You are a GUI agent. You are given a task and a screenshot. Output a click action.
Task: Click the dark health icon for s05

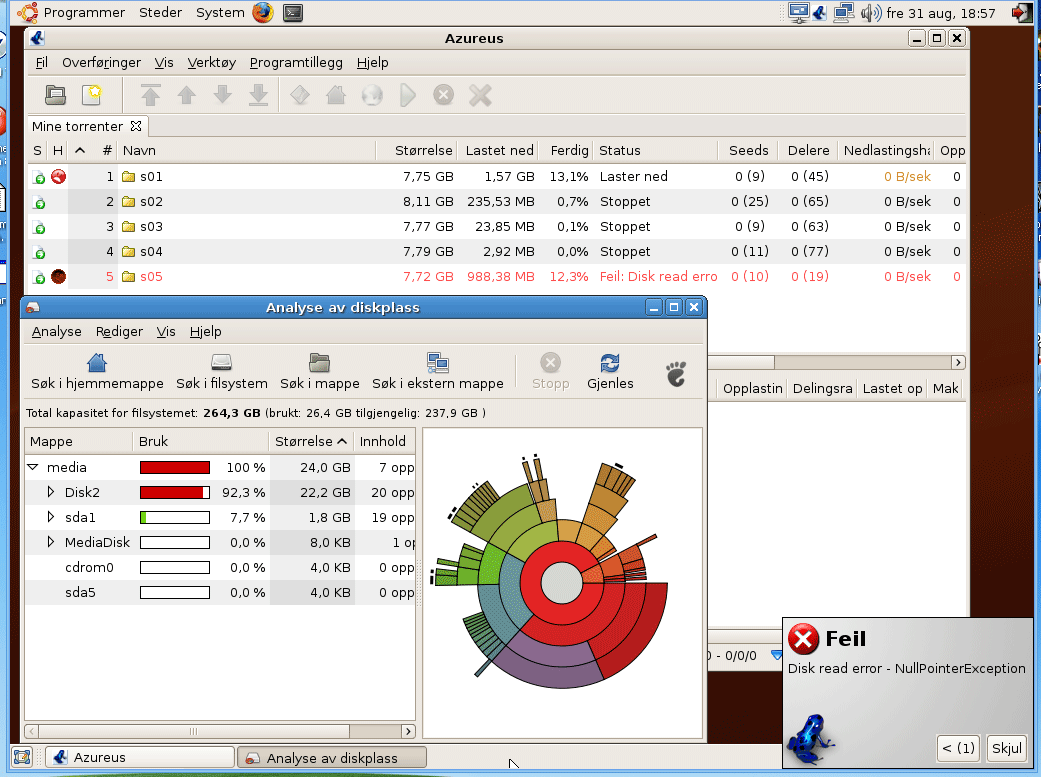tap(58, 276)
